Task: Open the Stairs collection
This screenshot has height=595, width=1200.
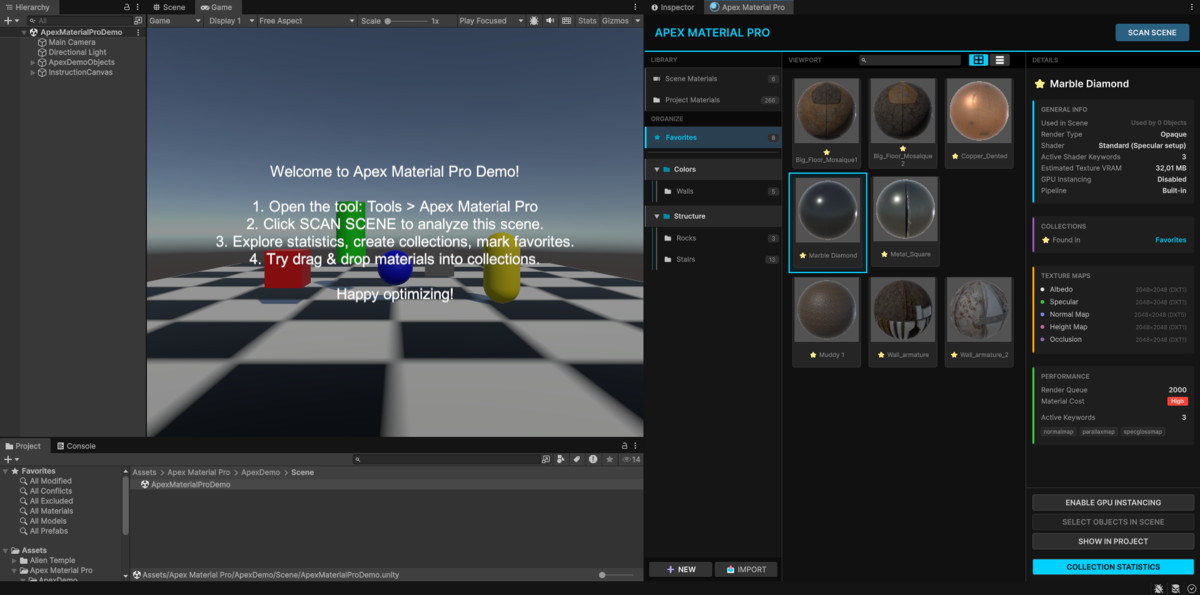Action: pos(713,259)
